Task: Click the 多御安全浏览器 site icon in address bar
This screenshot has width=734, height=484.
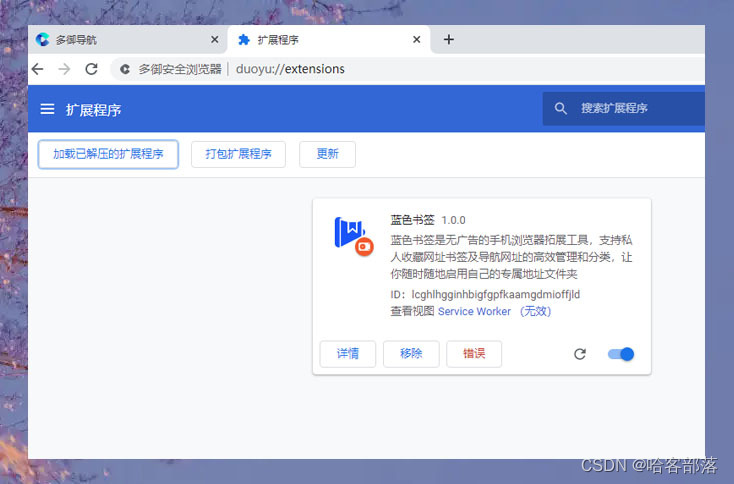Action: coord(125,69)
